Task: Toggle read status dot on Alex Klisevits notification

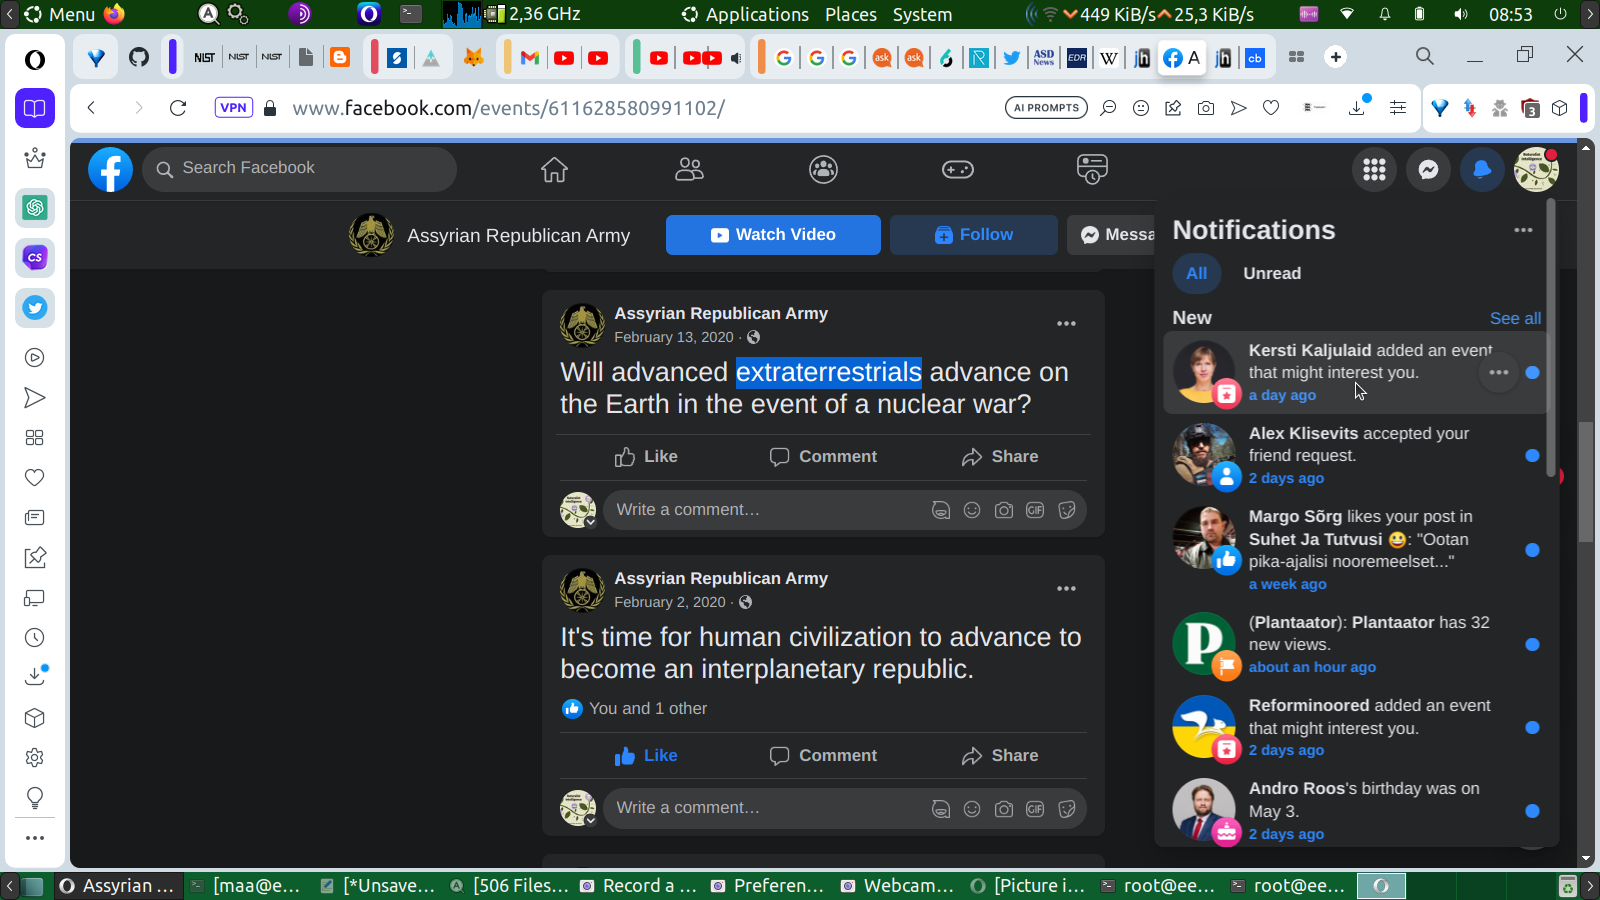Action: tap(1532, 456)
